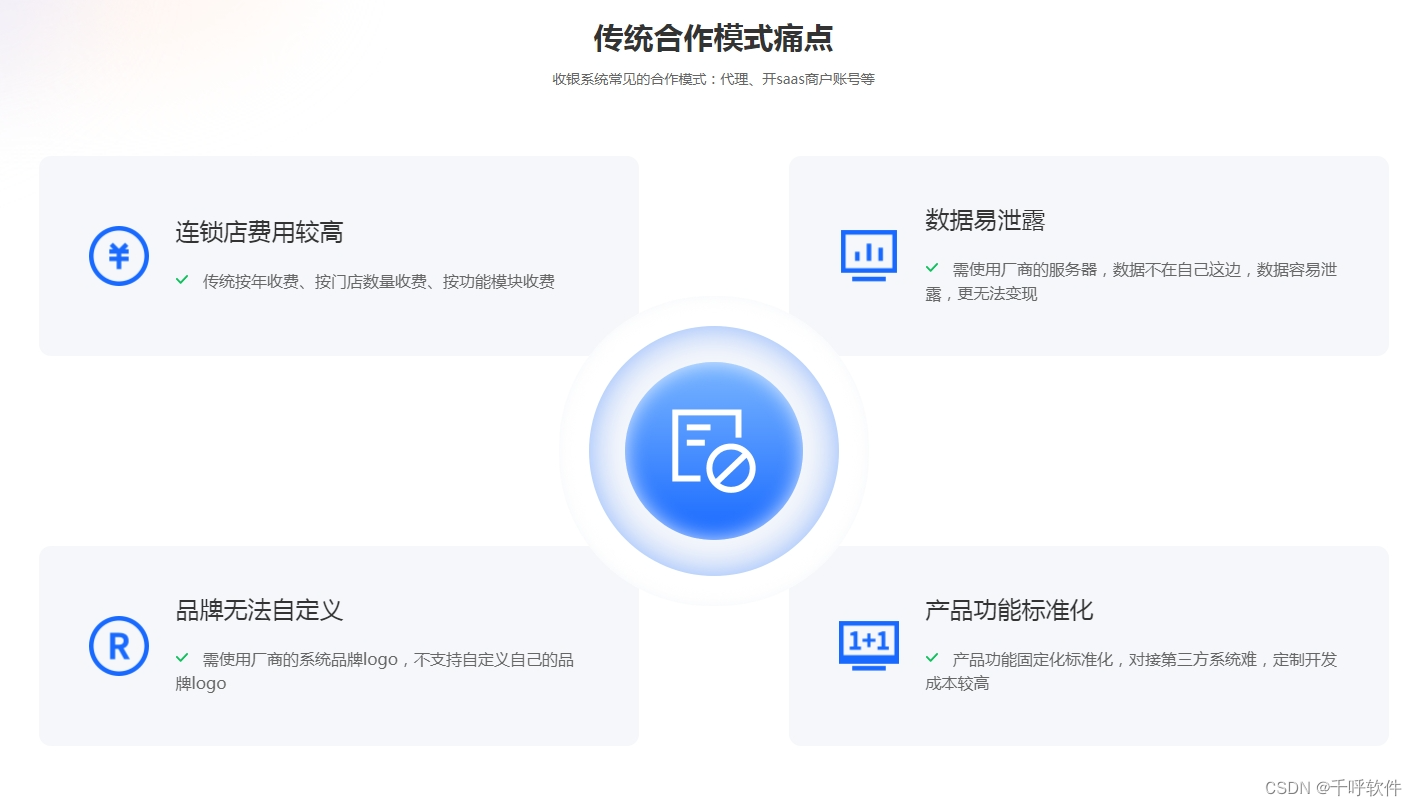
Task: Click the description 不支持自定义自己的品牌logo
Action: point(374,671)
